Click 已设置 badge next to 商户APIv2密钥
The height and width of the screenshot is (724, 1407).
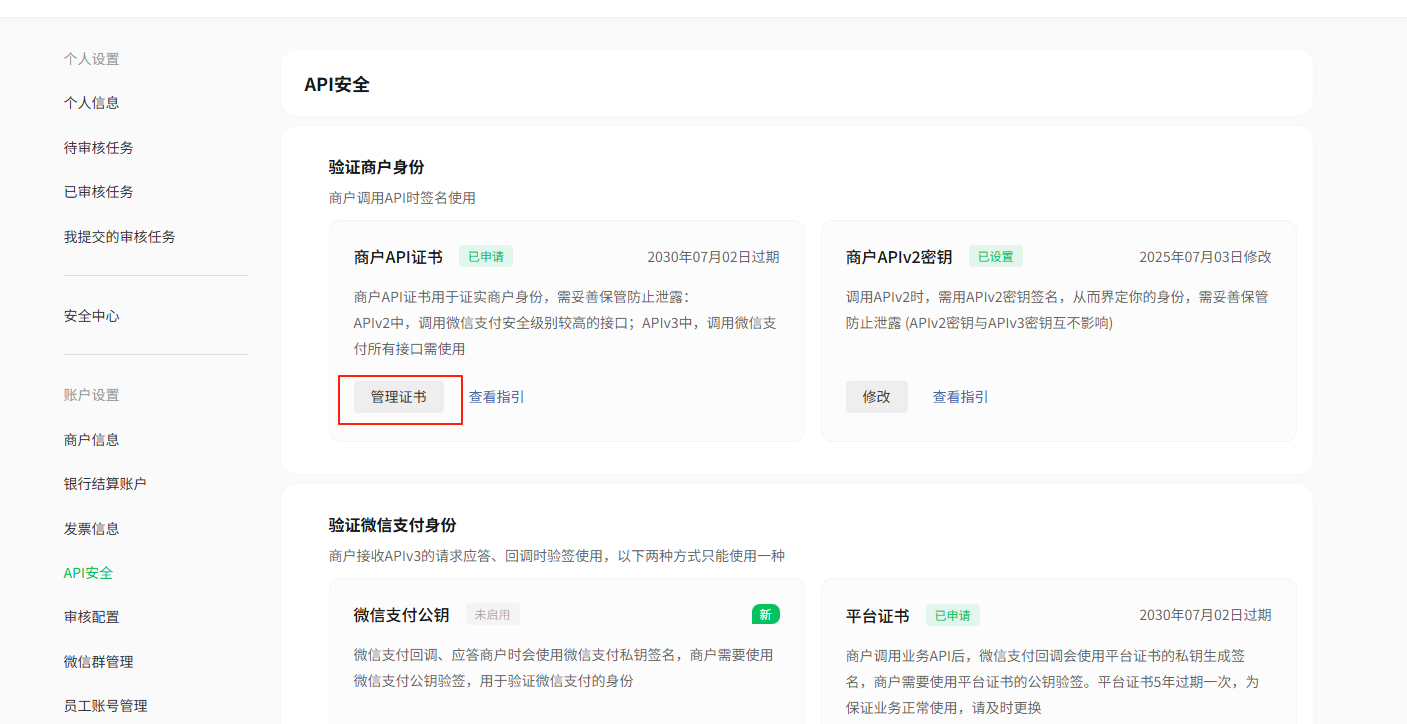[x=995, y=256]
